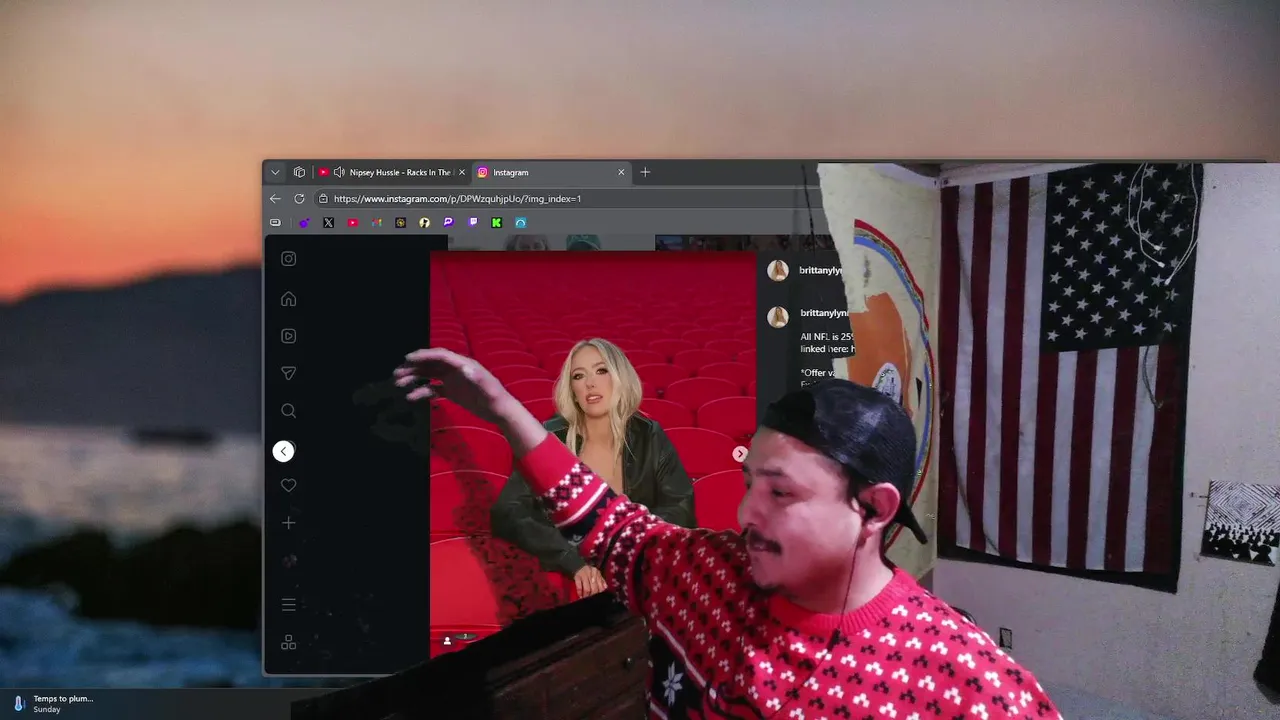Viewport: 1280px width, 720px height.
Task: Open the green Kick bookmark icon
Action: (496, 222)
